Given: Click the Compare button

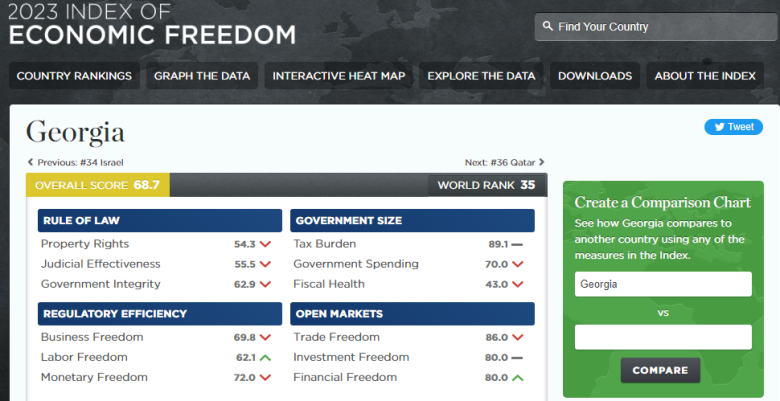Looking at the screenshot, I should (660, 370).
